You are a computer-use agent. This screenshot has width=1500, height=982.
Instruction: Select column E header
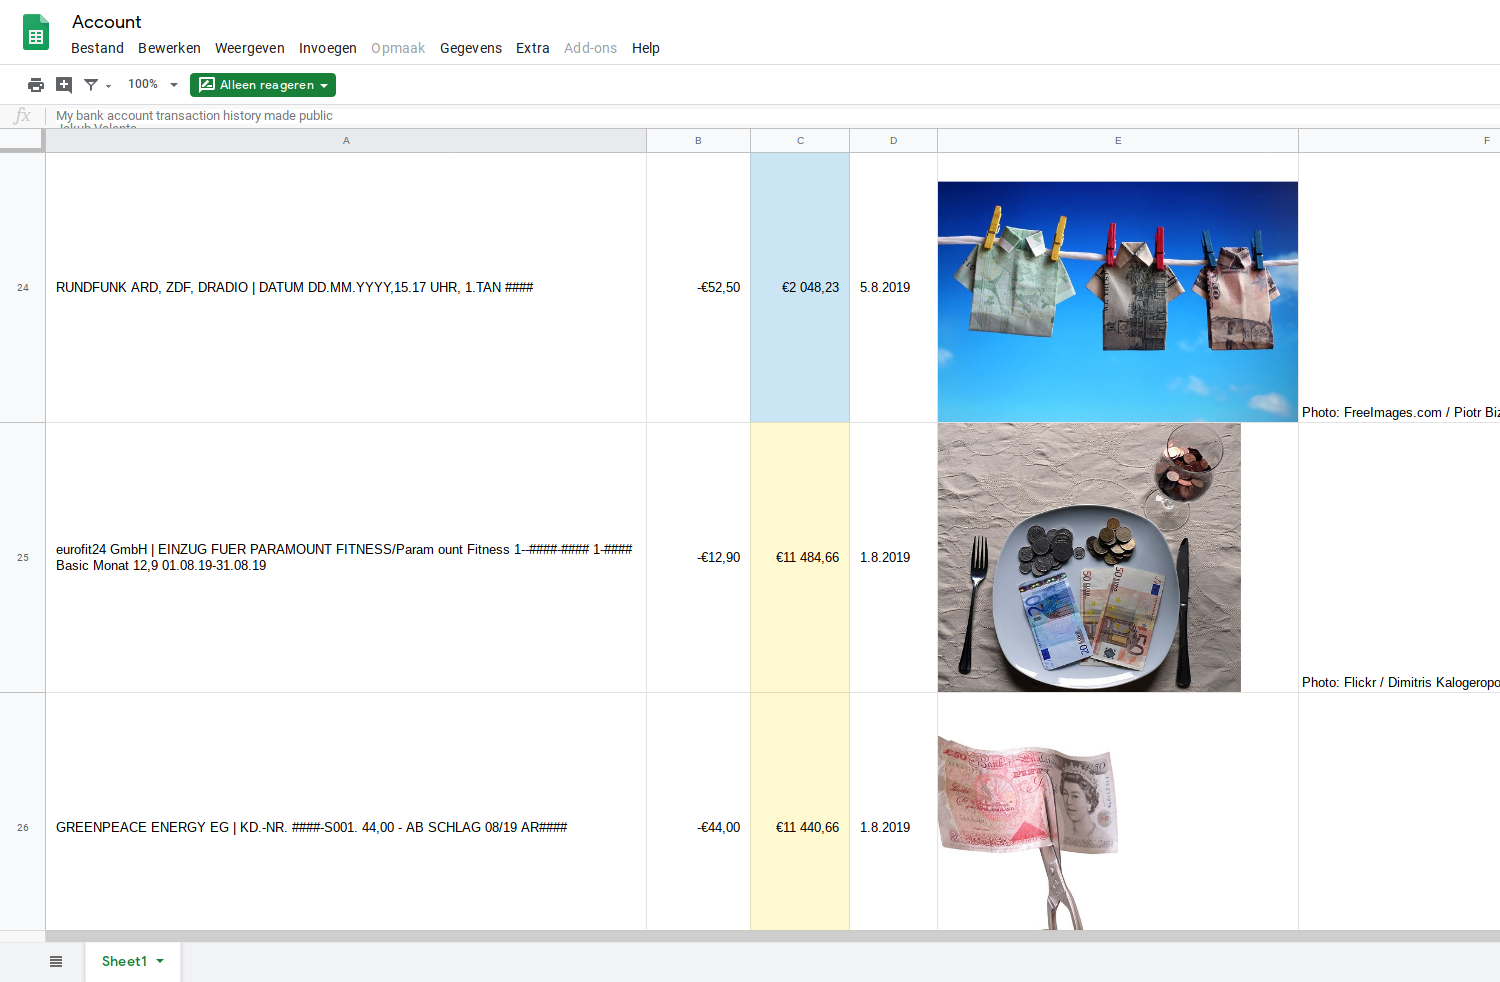[x=1118, y=141]
